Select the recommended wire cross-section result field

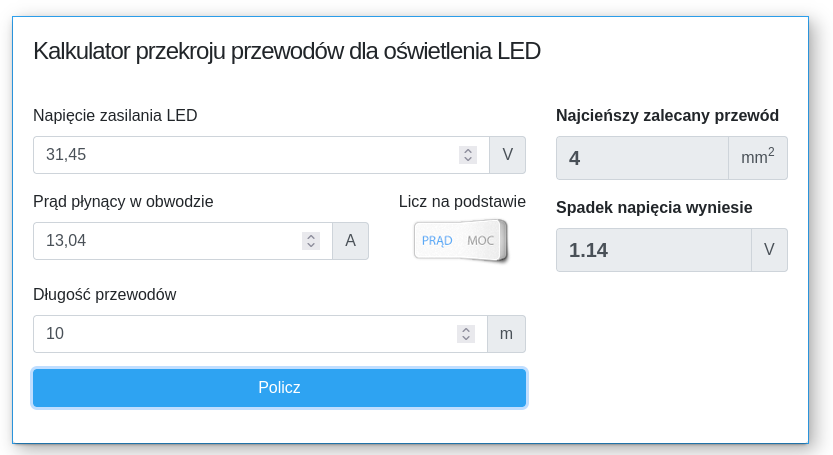[x=642, y=158]
